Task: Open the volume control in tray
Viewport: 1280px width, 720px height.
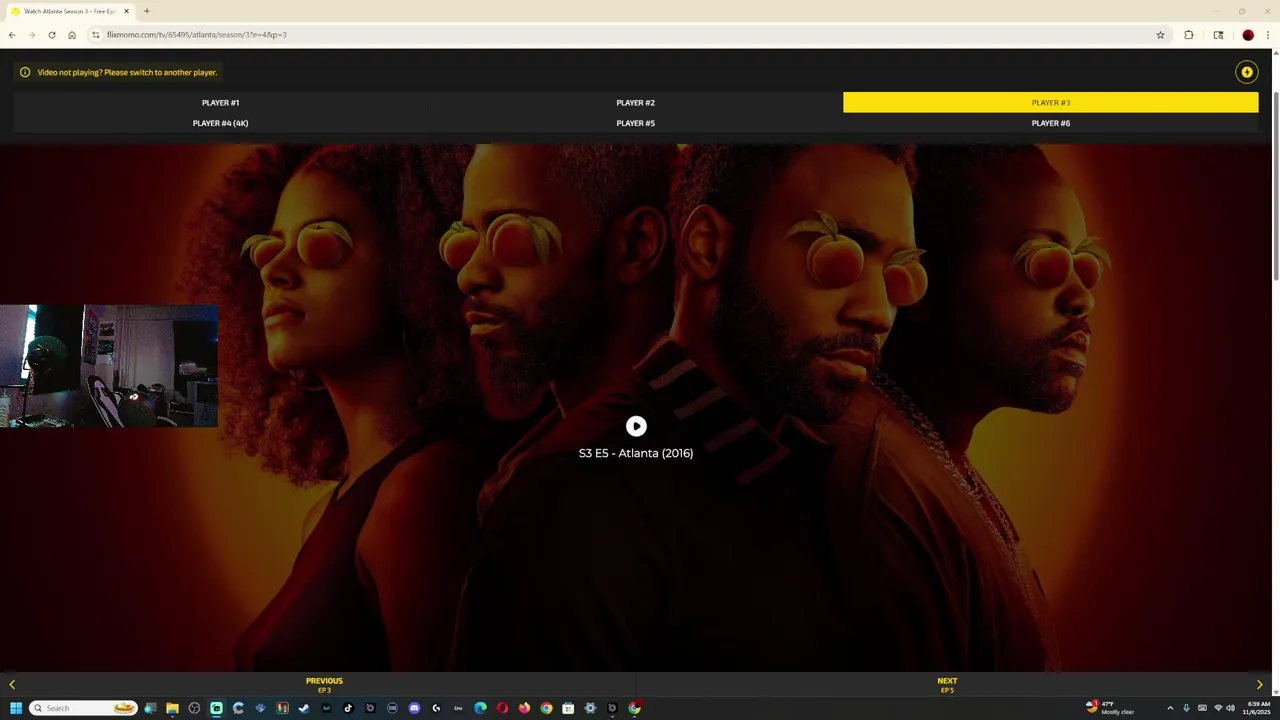Action: tap(1232, 708)
